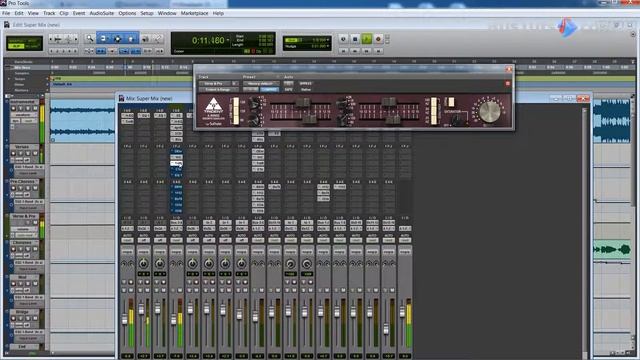Click the red target button in plug-in header

507,83
